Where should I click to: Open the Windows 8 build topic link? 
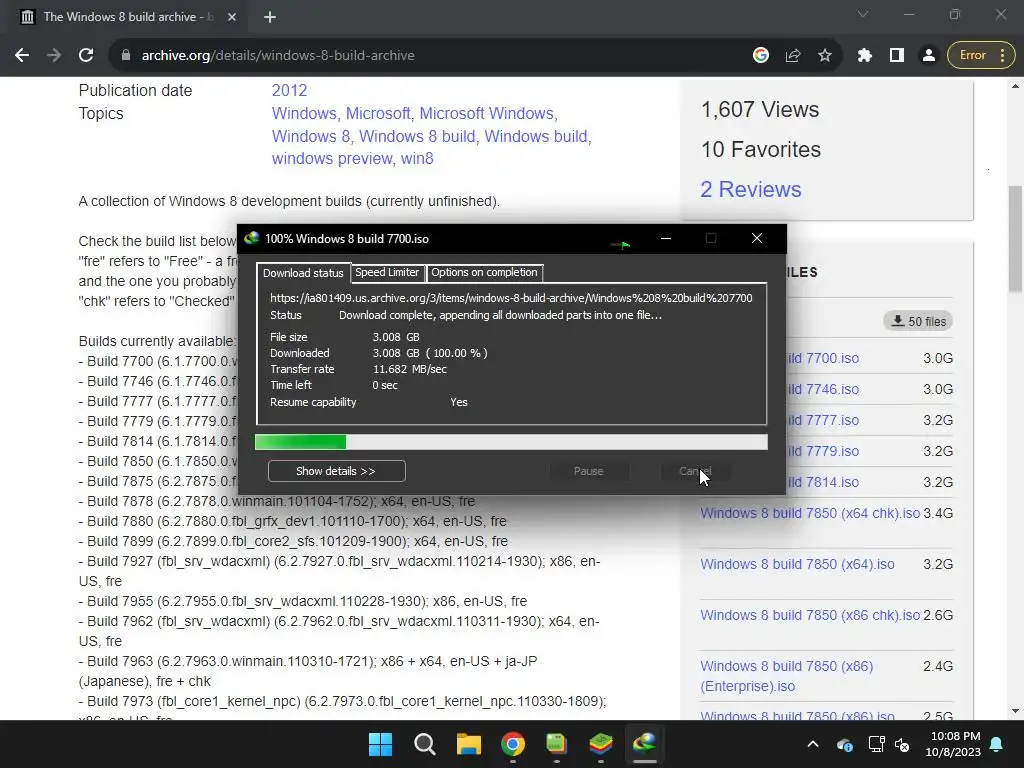pos(417,136)
